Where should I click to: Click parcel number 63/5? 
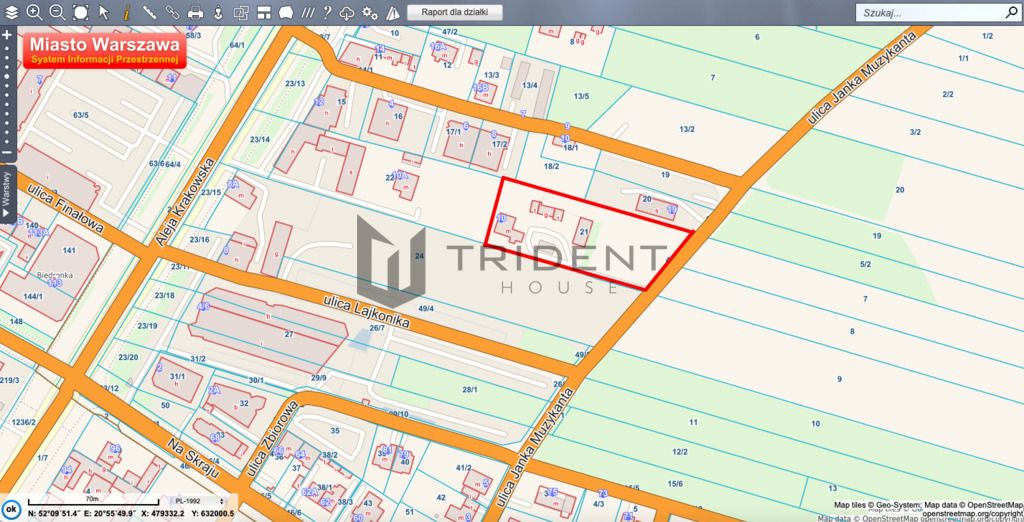click(80, 115)
